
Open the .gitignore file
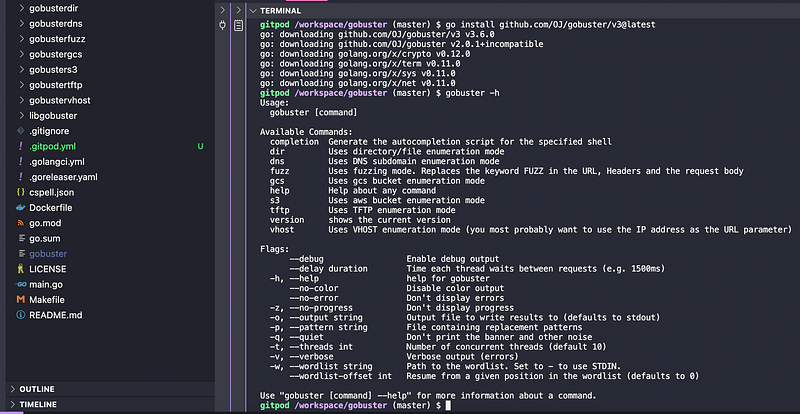[49, 131]
